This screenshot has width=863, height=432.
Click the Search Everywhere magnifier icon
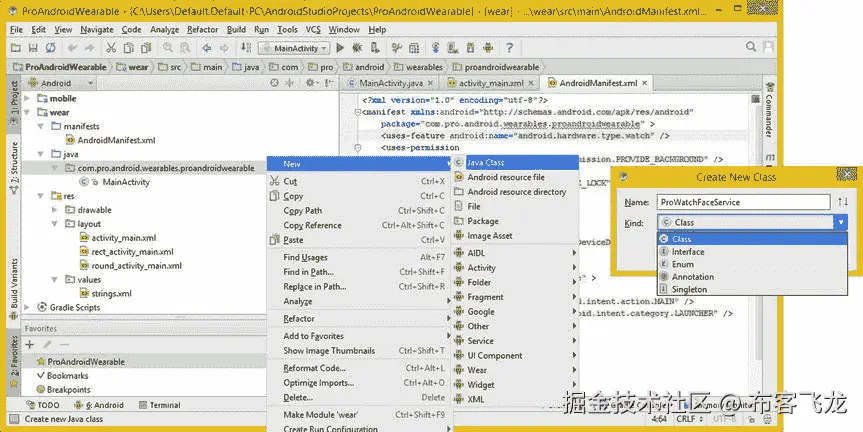tap(751, 47)
